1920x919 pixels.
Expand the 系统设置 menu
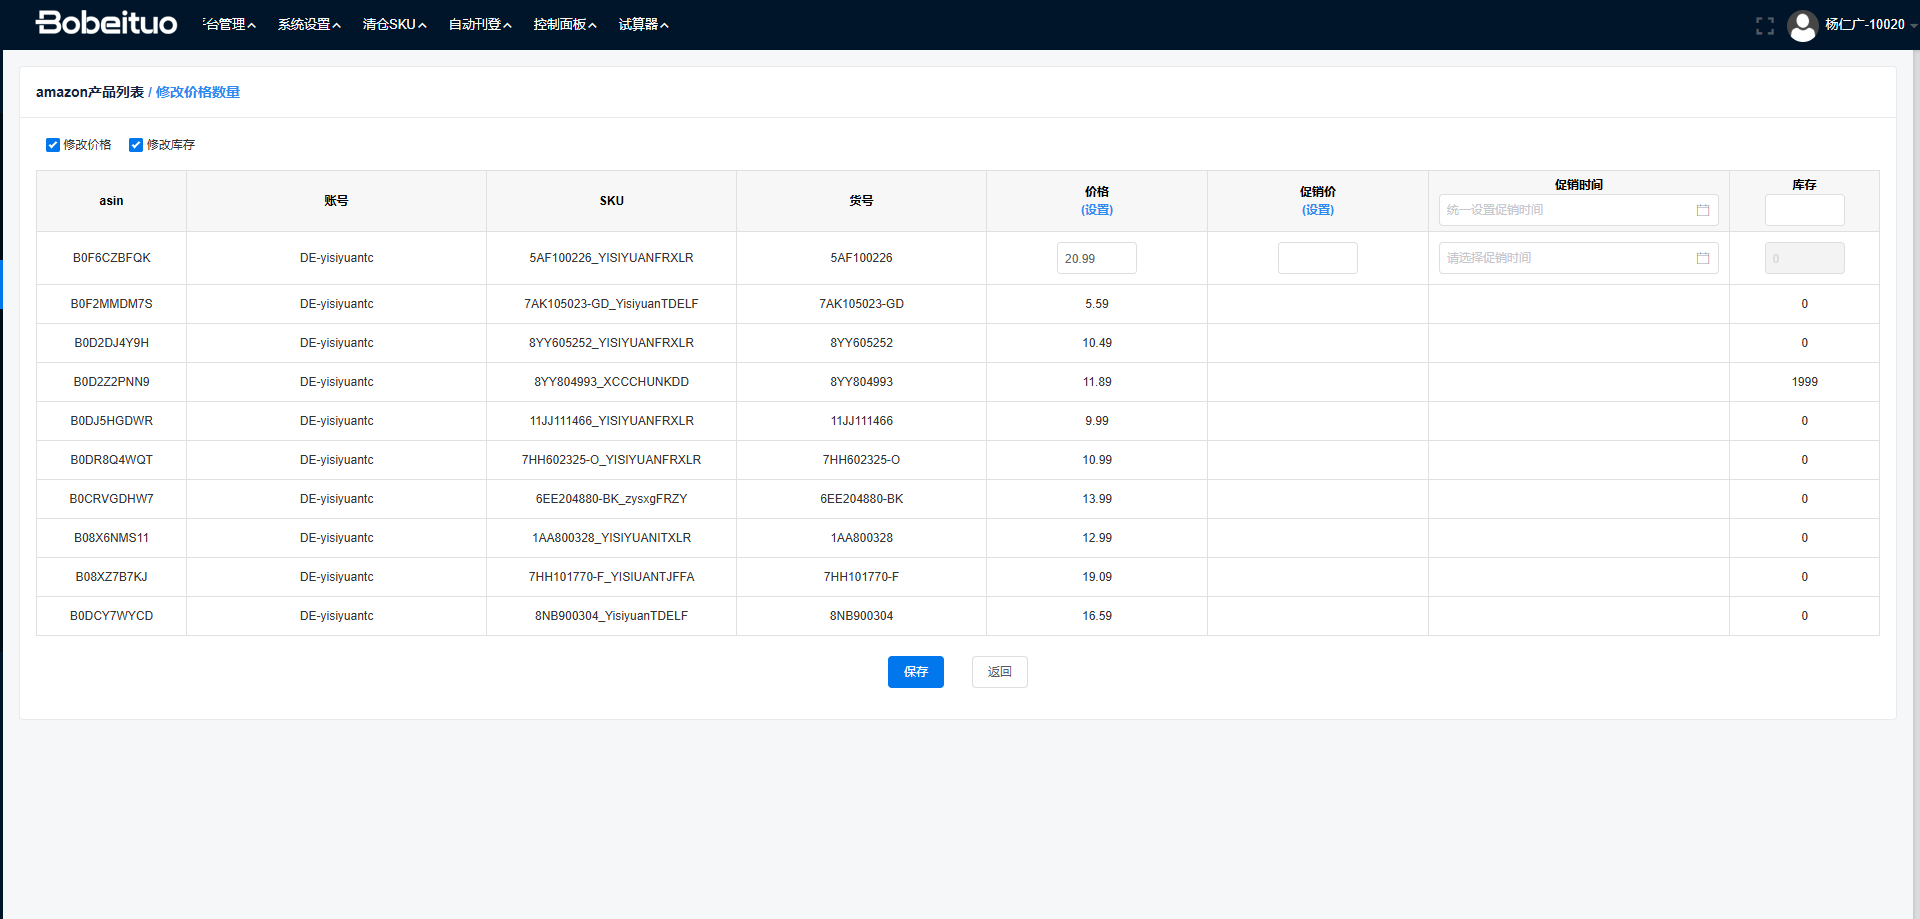(309, 24)
